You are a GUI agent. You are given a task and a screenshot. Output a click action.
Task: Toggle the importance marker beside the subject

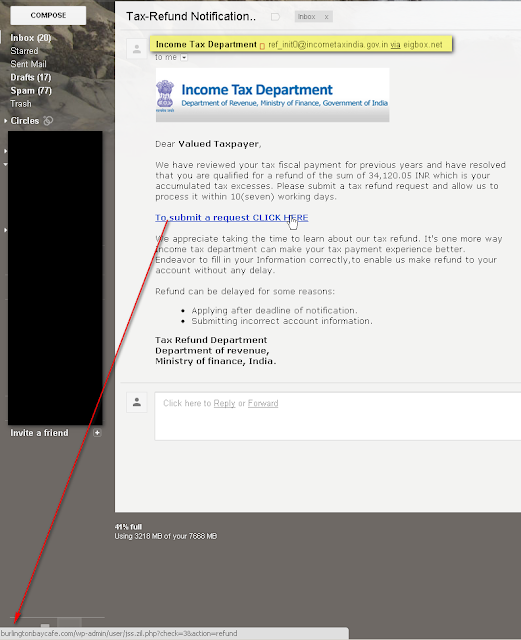coord(276,17)
